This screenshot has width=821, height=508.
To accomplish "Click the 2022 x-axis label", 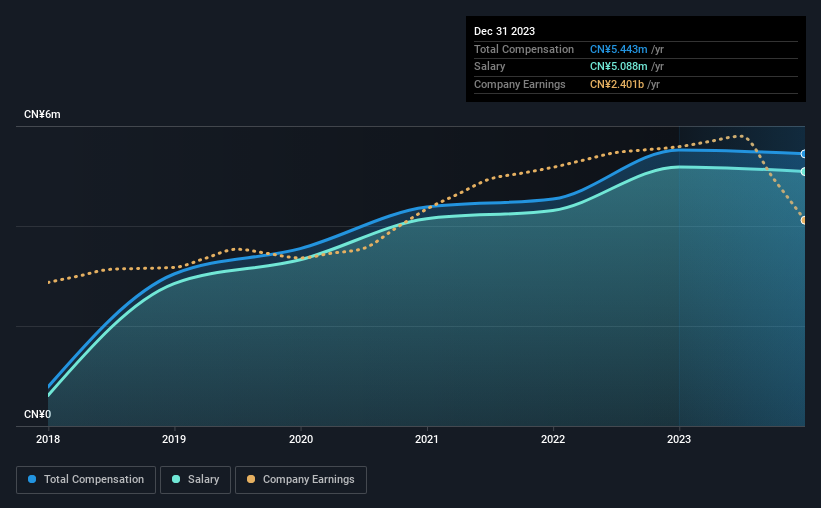I will (x=553, y=439).
